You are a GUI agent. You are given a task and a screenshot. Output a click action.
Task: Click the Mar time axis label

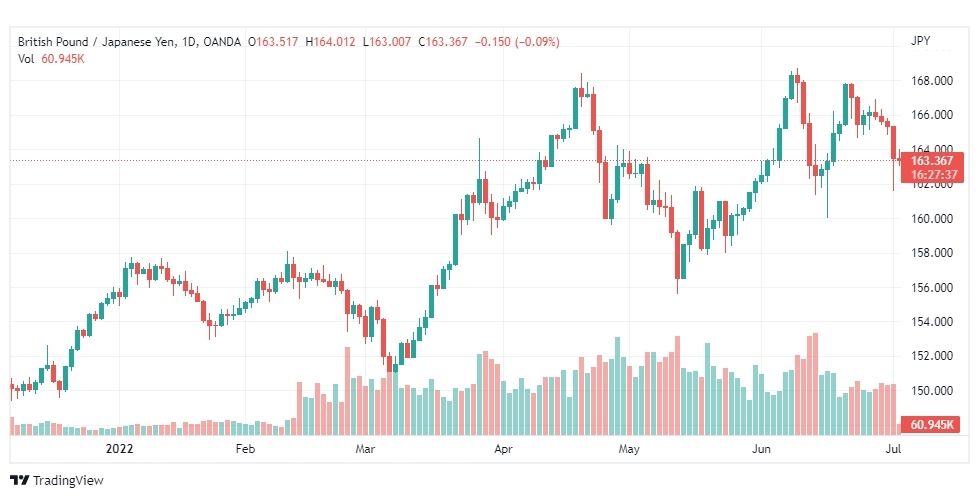point(366,449)
